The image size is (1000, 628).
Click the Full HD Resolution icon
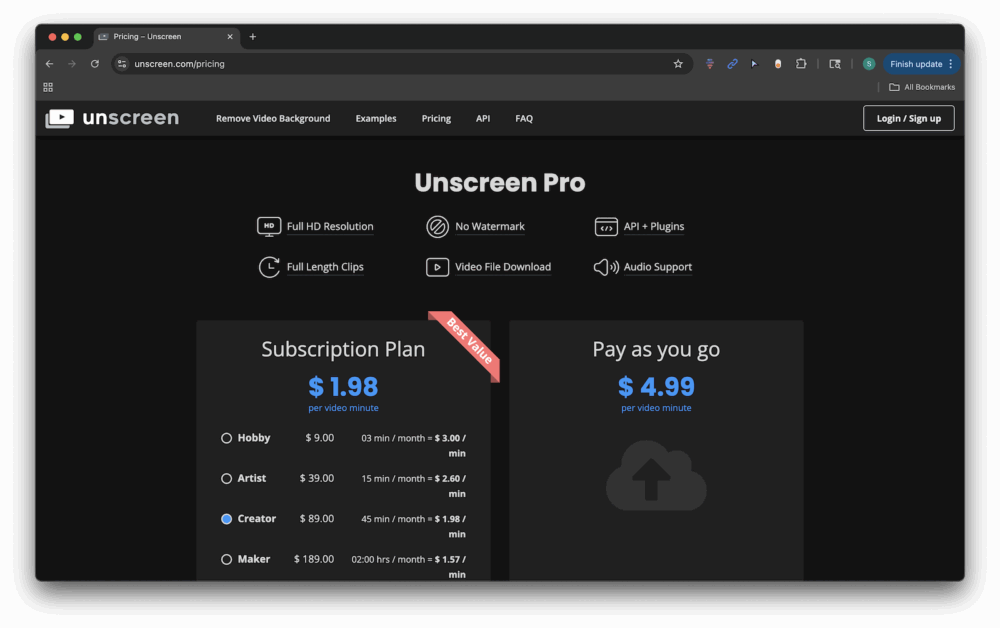click(x=268, y=227)
